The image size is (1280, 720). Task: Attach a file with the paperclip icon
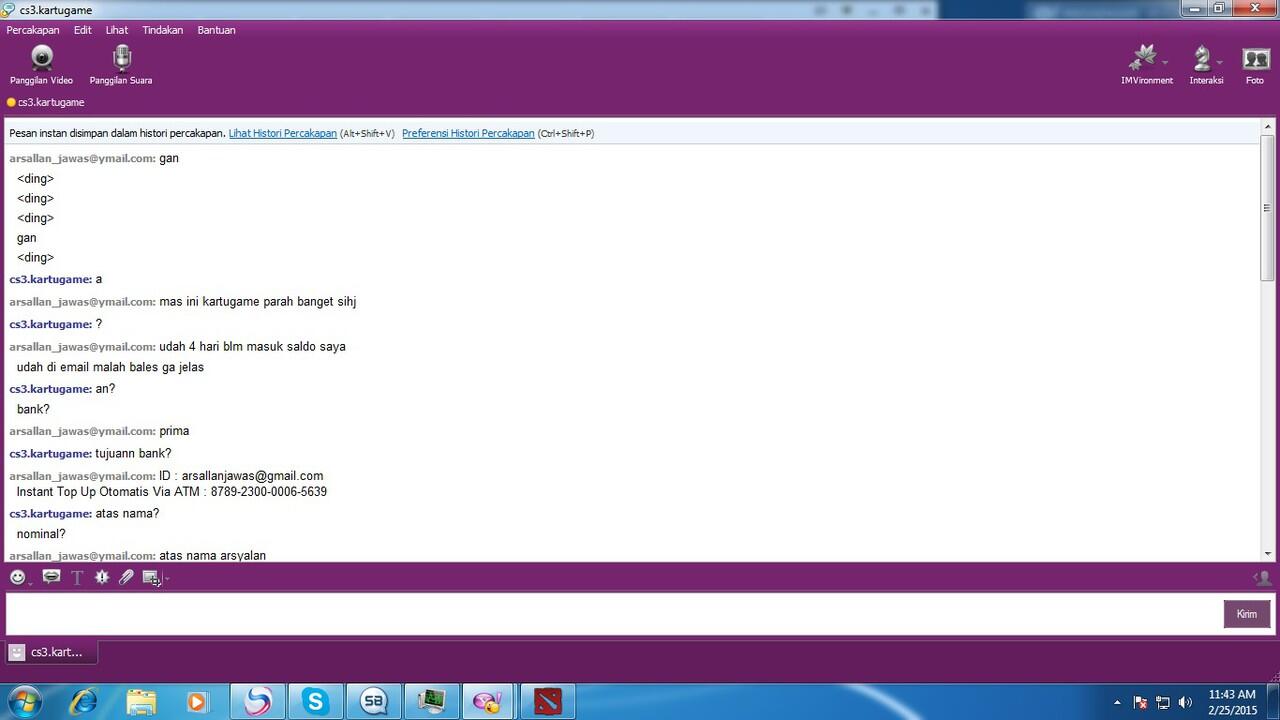coord(126,577)
